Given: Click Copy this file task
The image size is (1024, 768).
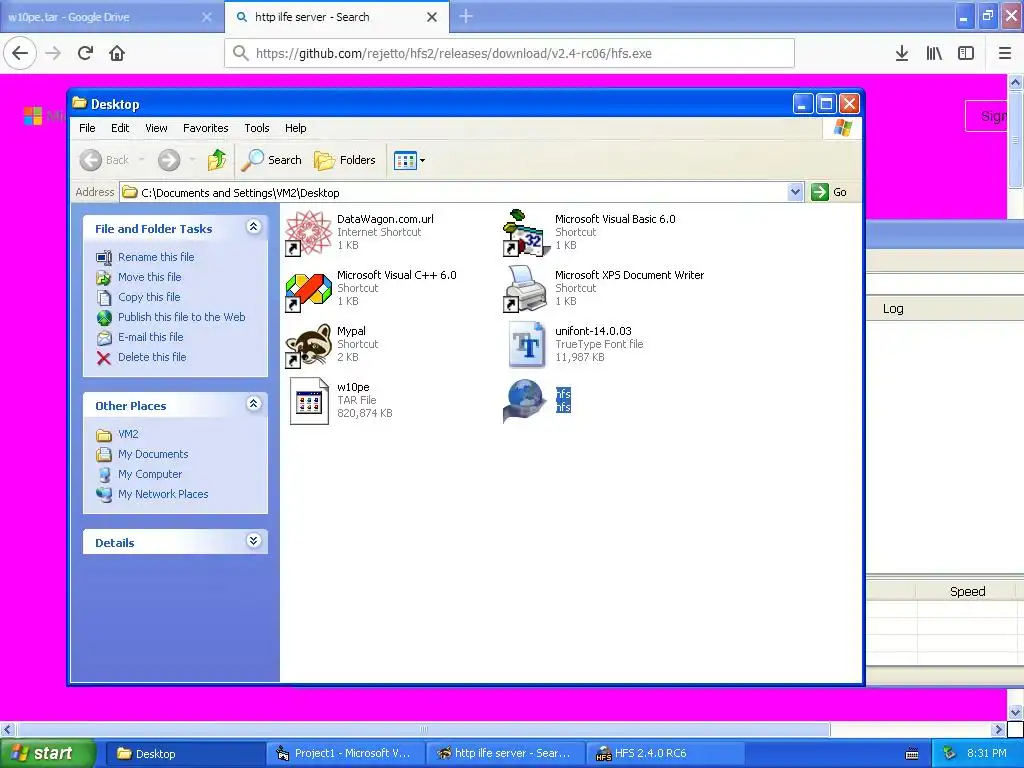Looking at the screenshot, I should coord(149,297).
